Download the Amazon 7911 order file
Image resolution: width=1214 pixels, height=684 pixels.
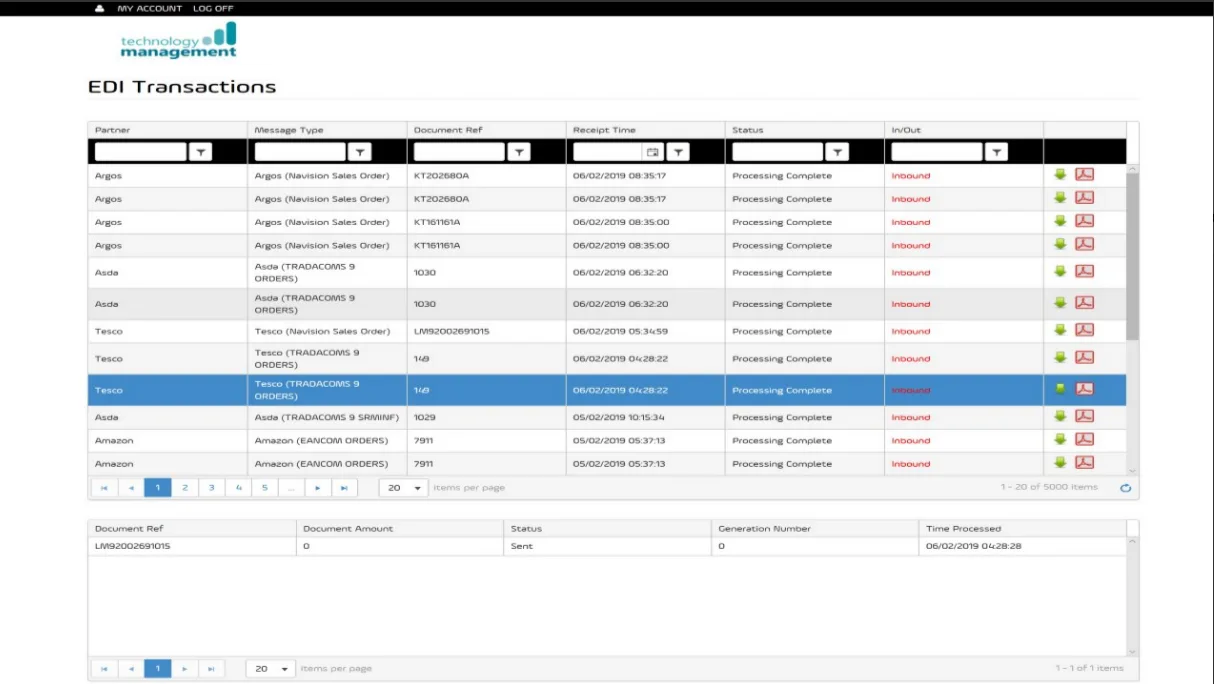[1062, 440]
